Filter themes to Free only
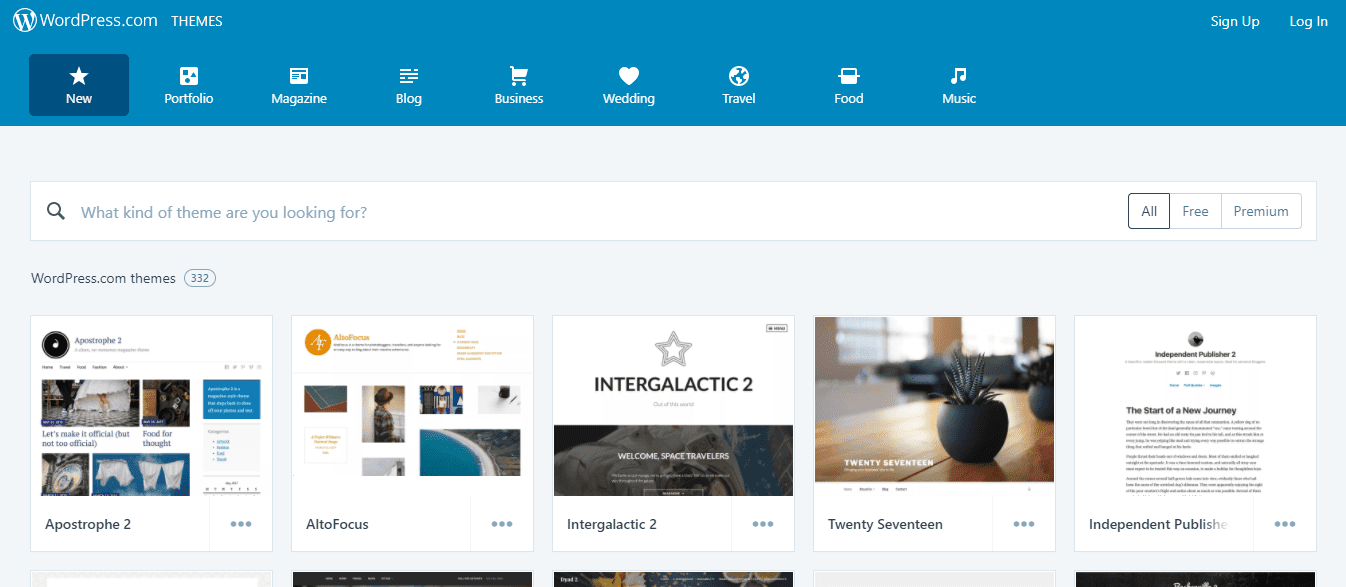 click(1195, 211)
